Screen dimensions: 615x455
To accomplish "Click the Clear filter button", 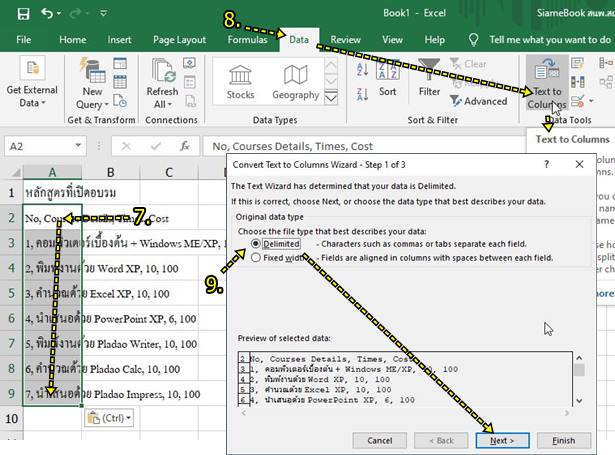I will pyautogui.click(x=468, y=64).
